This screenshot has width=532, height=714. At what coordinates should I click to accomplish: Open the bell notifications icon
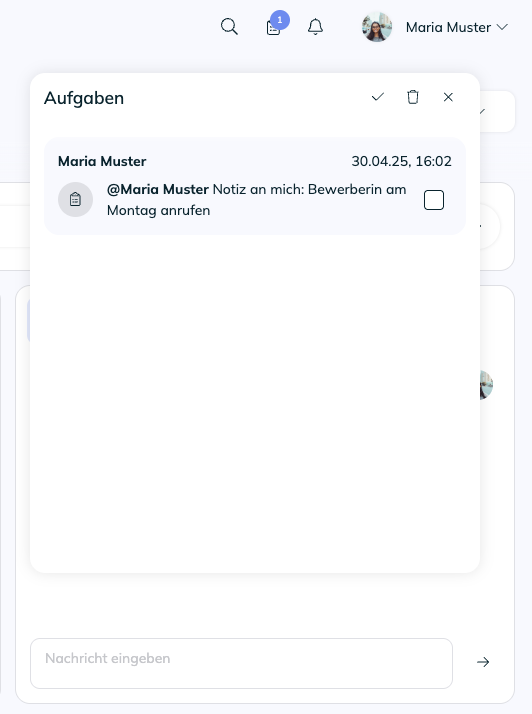(x=315, y=27)
